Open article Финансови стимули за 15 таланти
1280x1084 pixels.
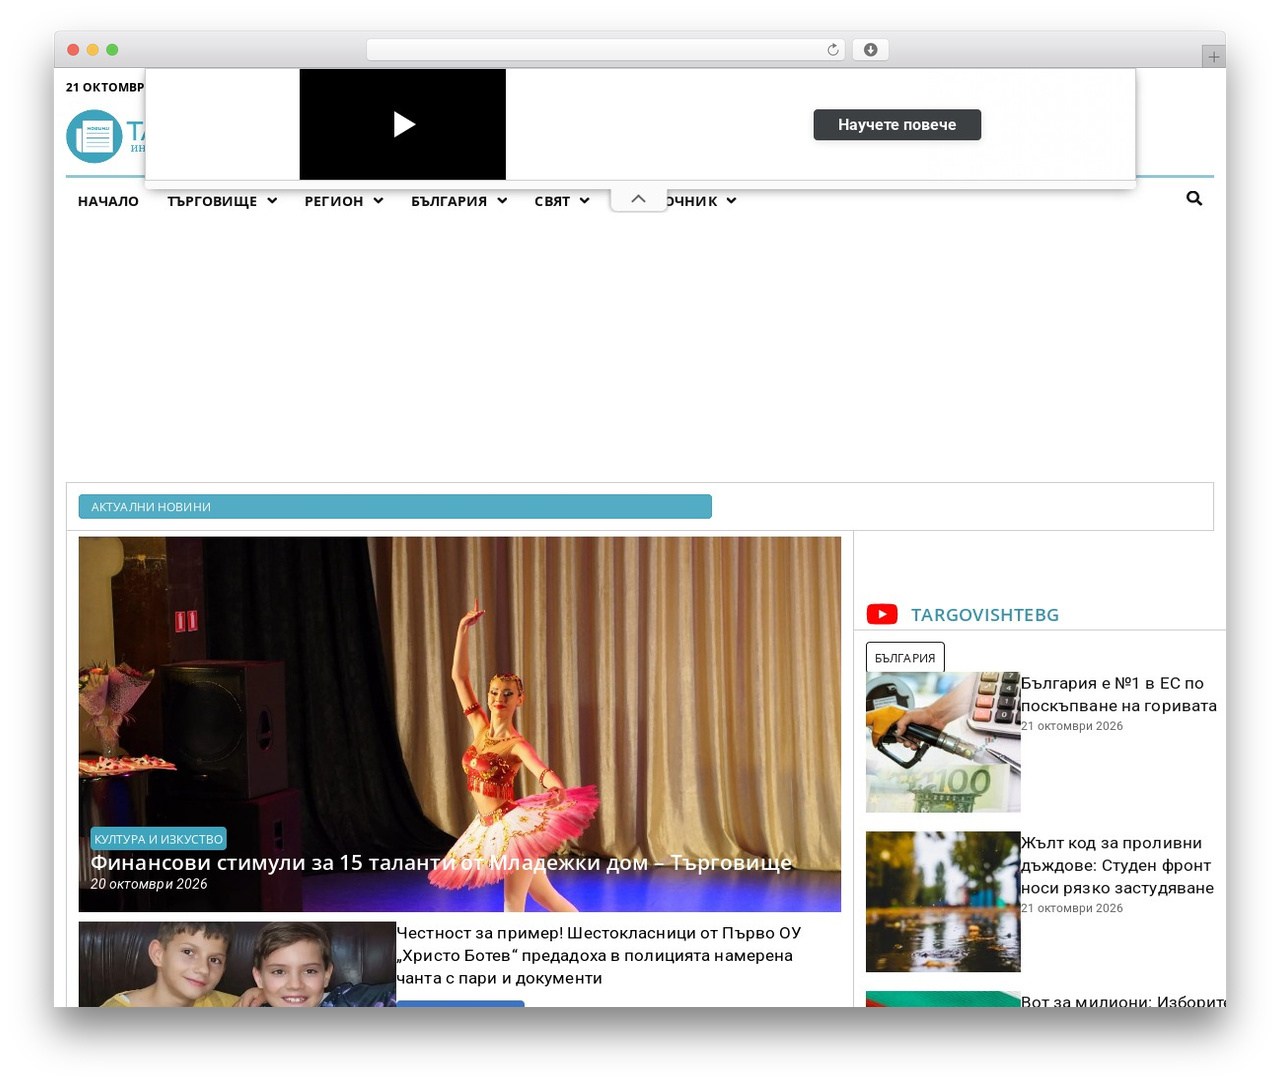coord(441,862)
